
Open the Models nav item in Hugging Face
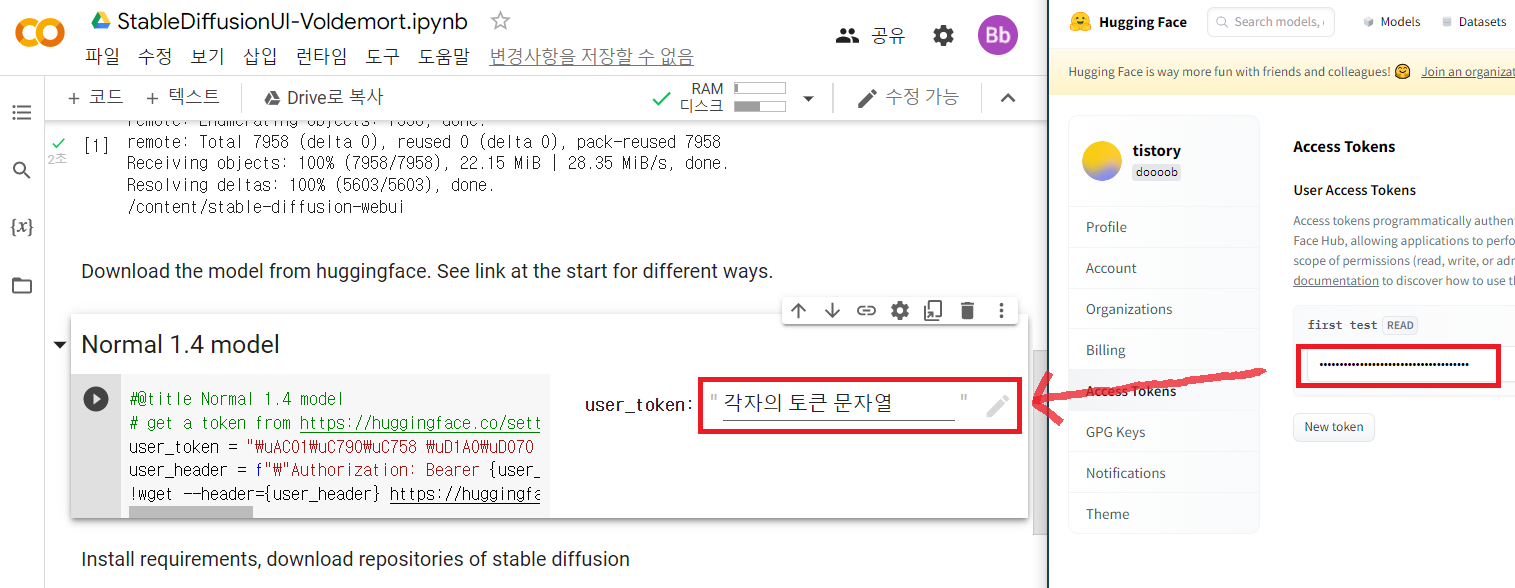(x=1391, y=21)
